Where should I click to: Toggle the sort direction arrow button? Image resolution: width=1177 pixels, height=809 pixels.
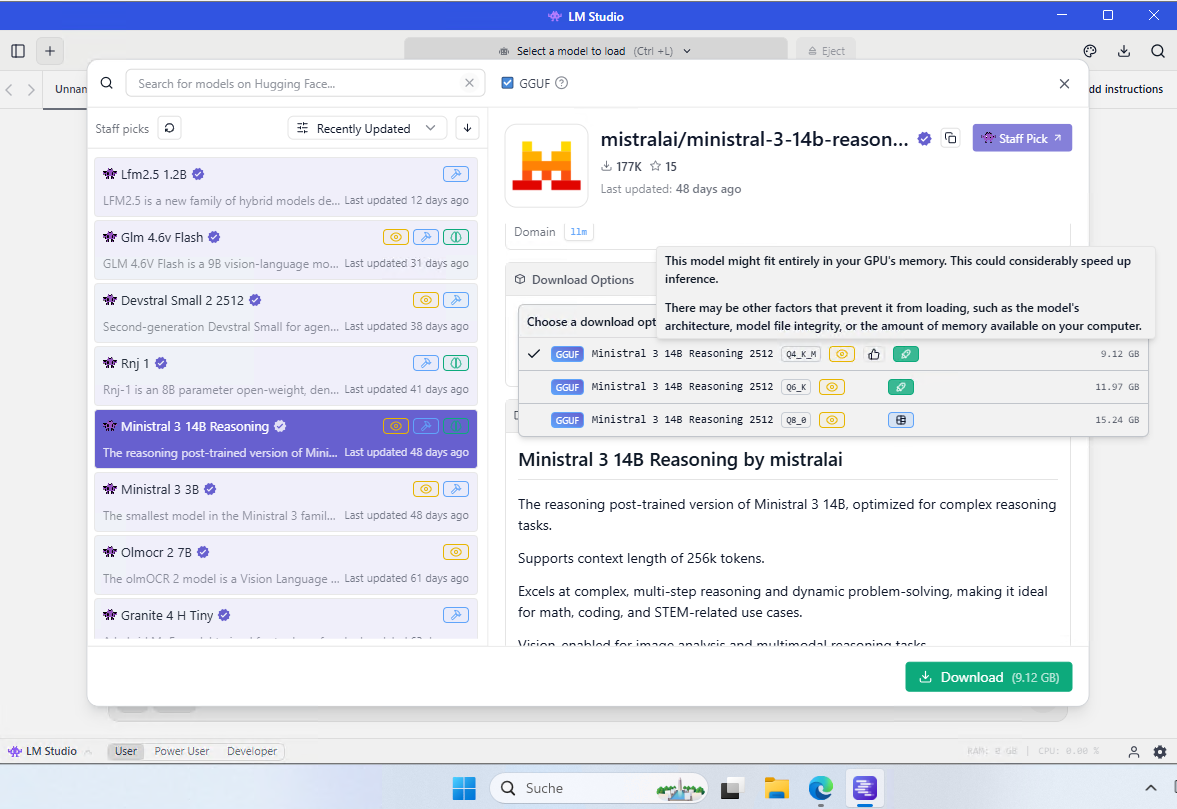tap(466, 128)
